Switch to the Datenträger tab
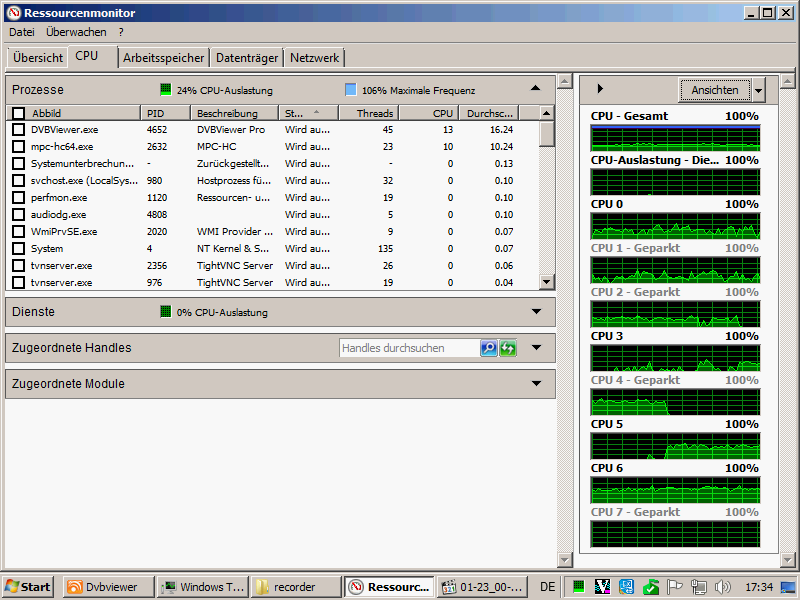This screenshot has height=600, width=800. point(247,58)
